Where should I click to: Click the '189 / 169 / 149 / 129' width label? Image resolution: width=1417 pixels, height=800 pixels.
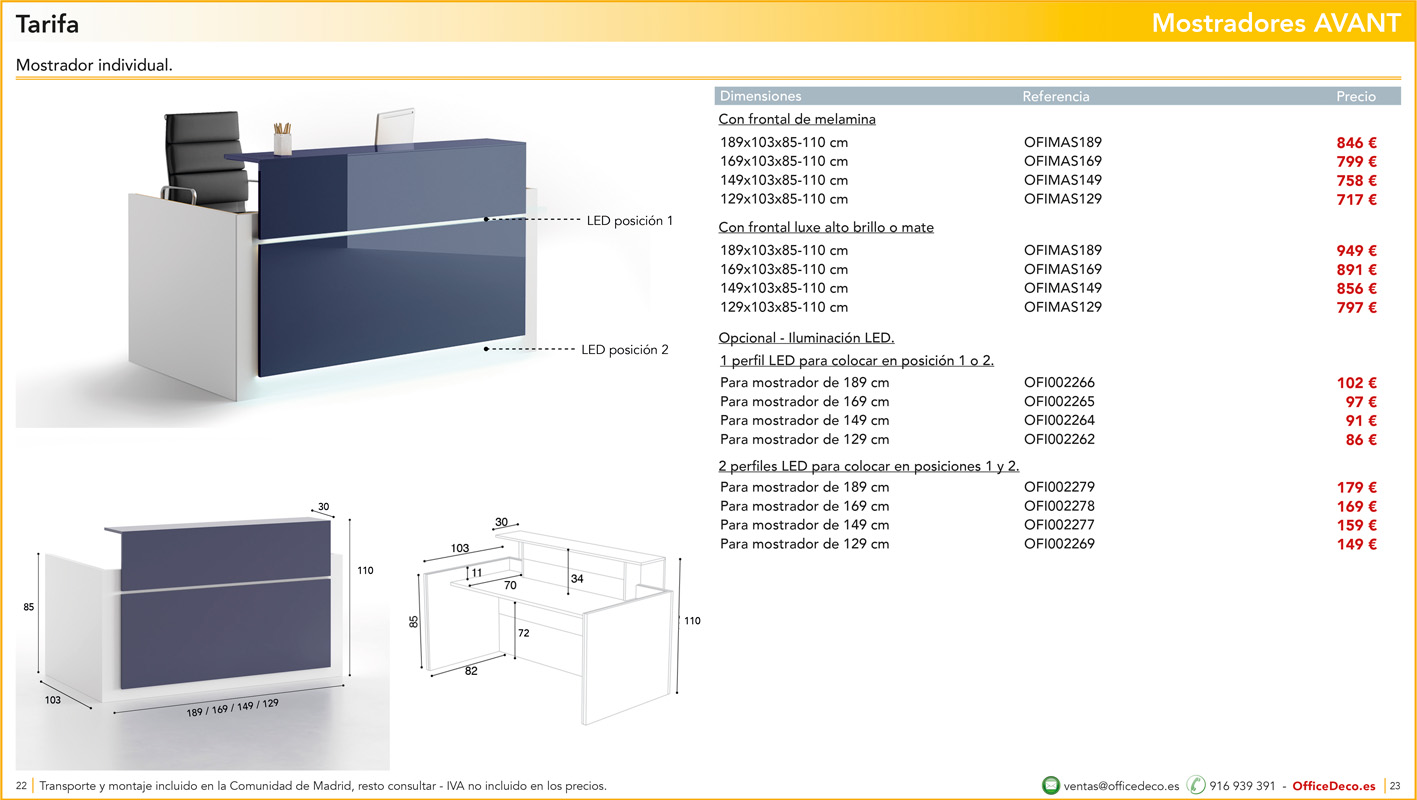232,707
